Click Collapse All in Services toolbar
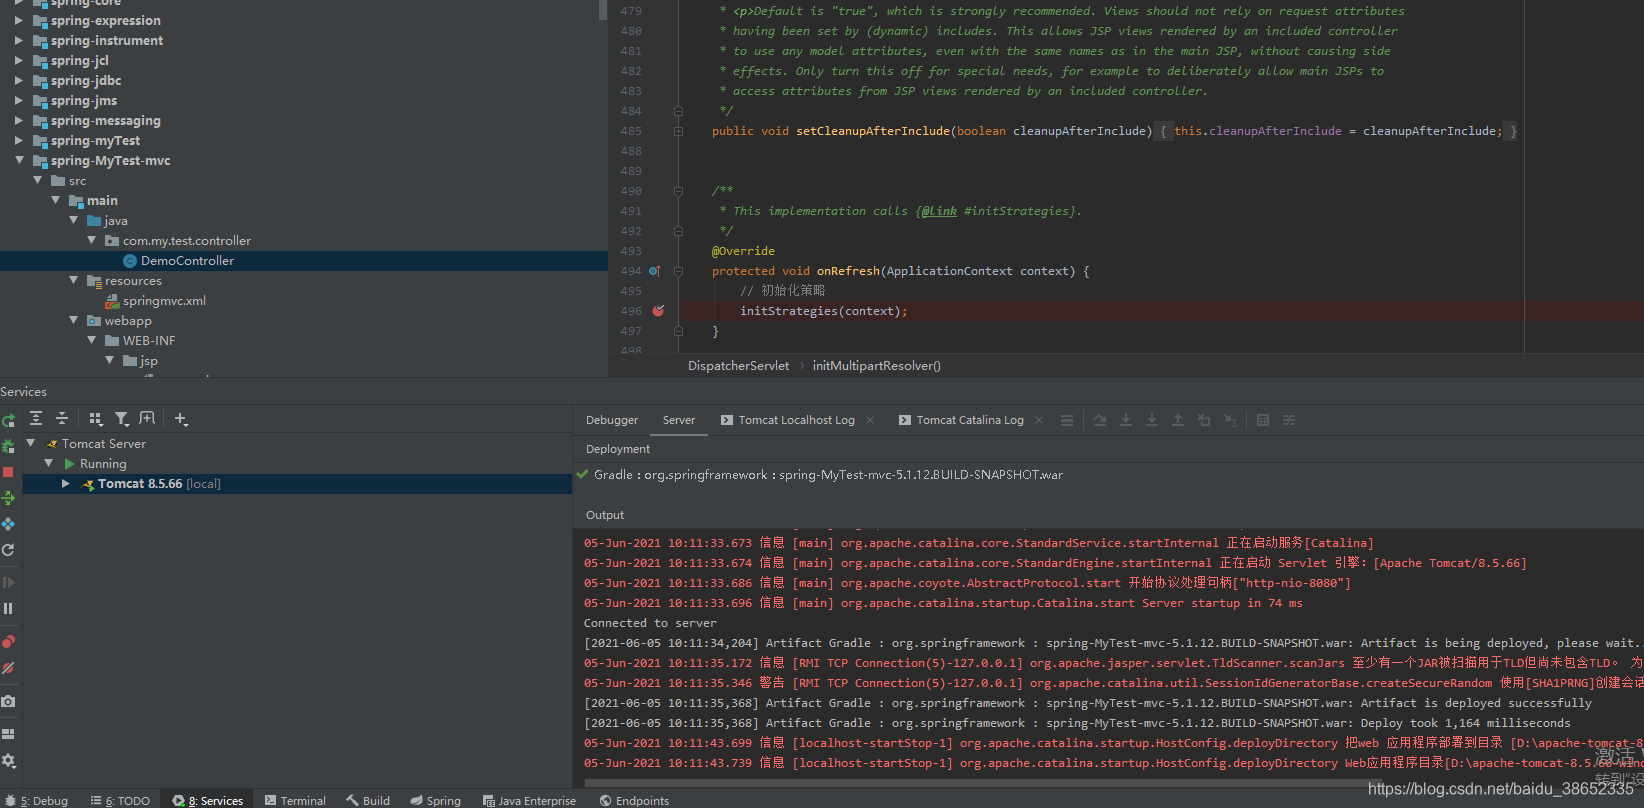 pyautogui.click(x=61, y=419)
